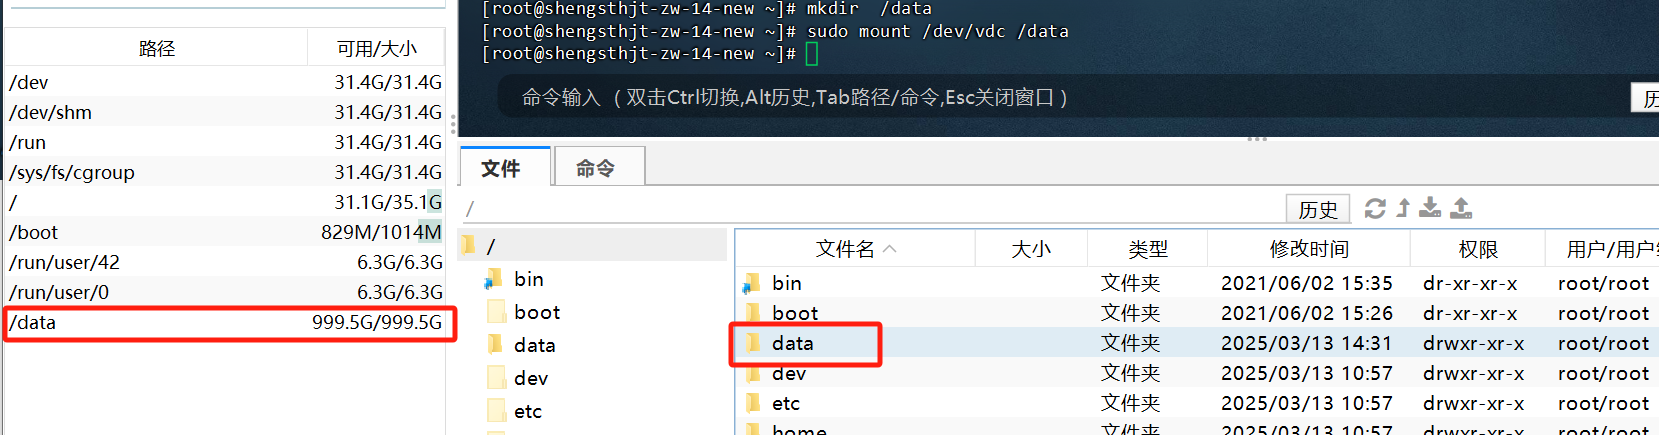This screenshot has height=435, width=1659.
Task: Switch to the 命令 tab
Action: click(x=596, y=168)
